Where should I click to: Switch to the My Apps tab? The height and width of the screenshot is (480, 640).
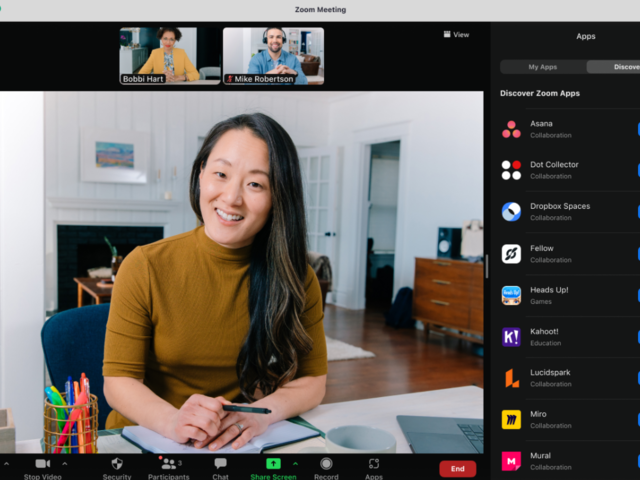[x=542, y=67]
